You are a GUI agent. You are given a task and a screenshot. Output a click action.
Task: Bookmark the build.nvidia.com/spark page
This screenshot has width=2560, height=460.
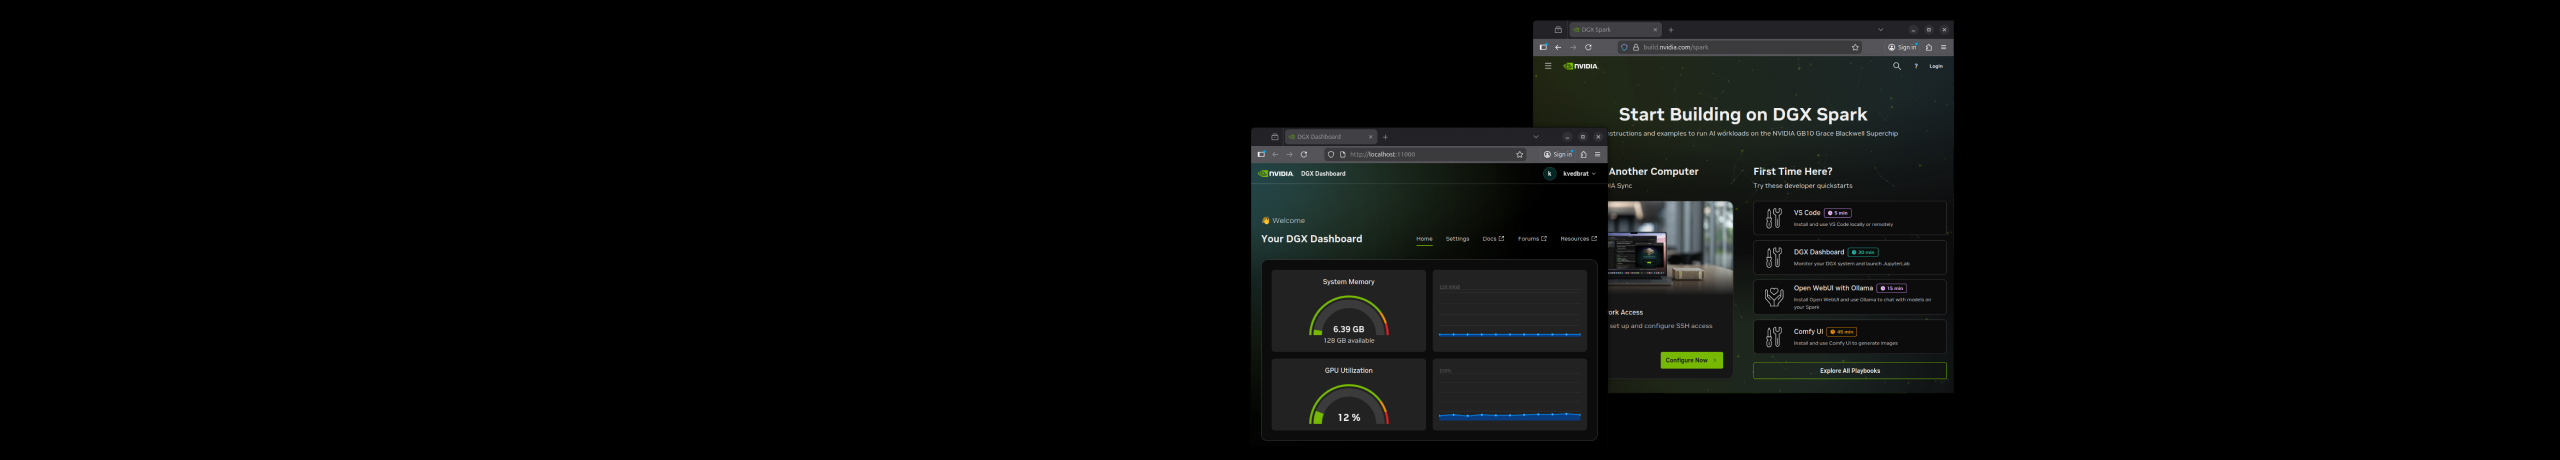pos(1855,47)
